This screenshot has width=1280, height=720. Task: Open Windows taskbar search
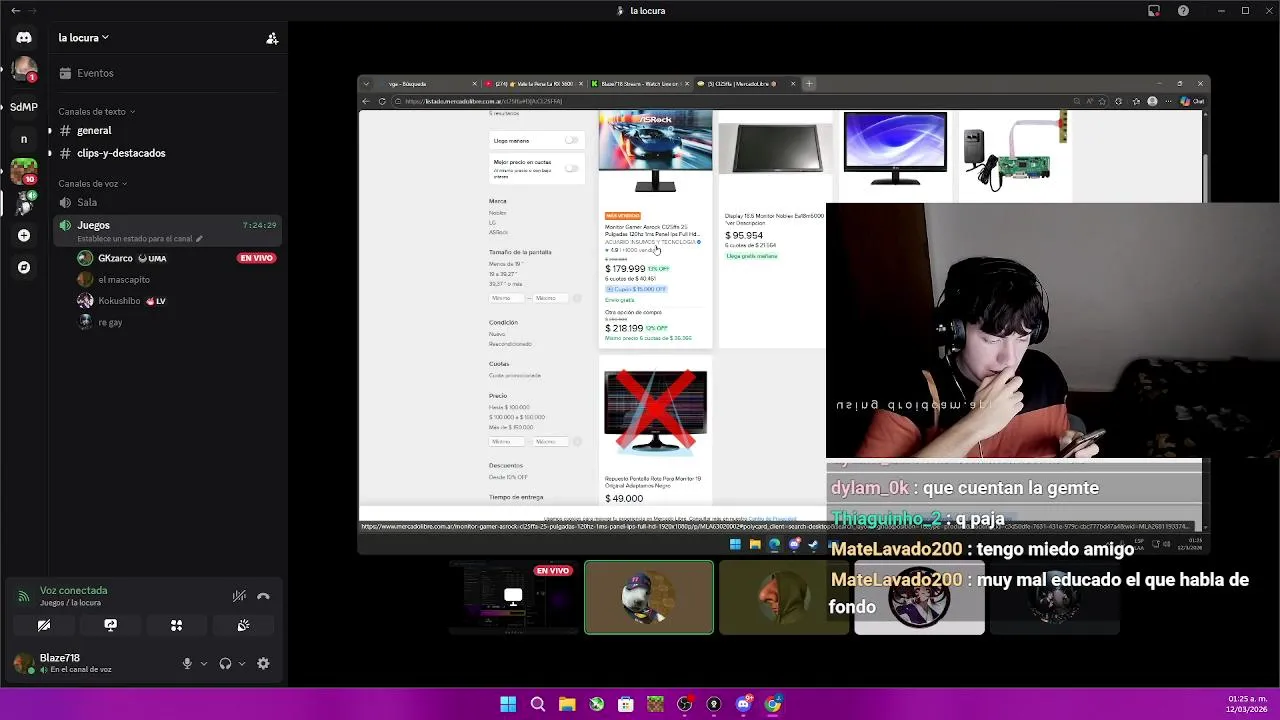(x=538, y=704)
